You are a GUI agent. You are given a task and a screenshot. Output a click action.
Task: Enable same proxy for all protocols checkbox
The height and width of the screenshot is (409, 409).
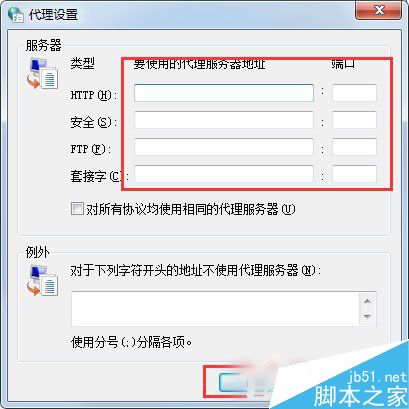(77, 209)
